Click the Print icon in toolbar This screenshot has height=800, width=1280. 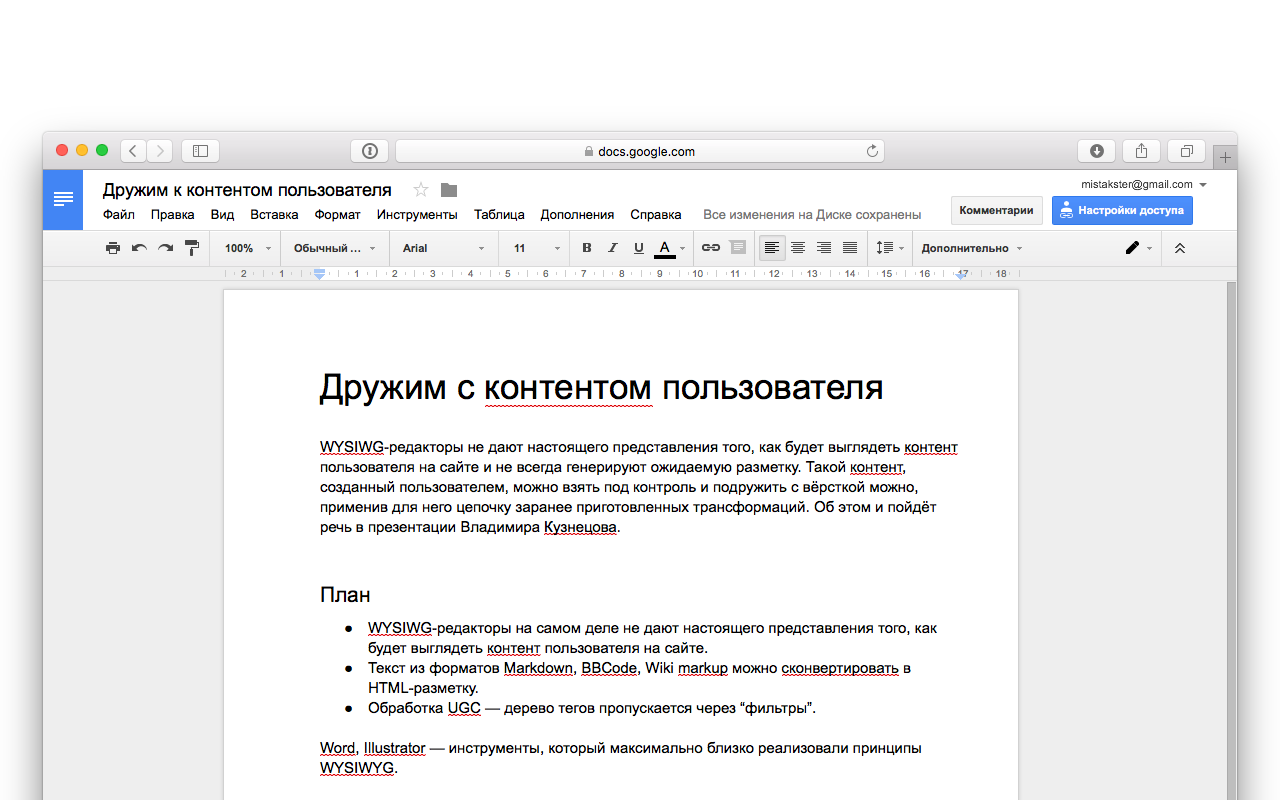point(113,248)
